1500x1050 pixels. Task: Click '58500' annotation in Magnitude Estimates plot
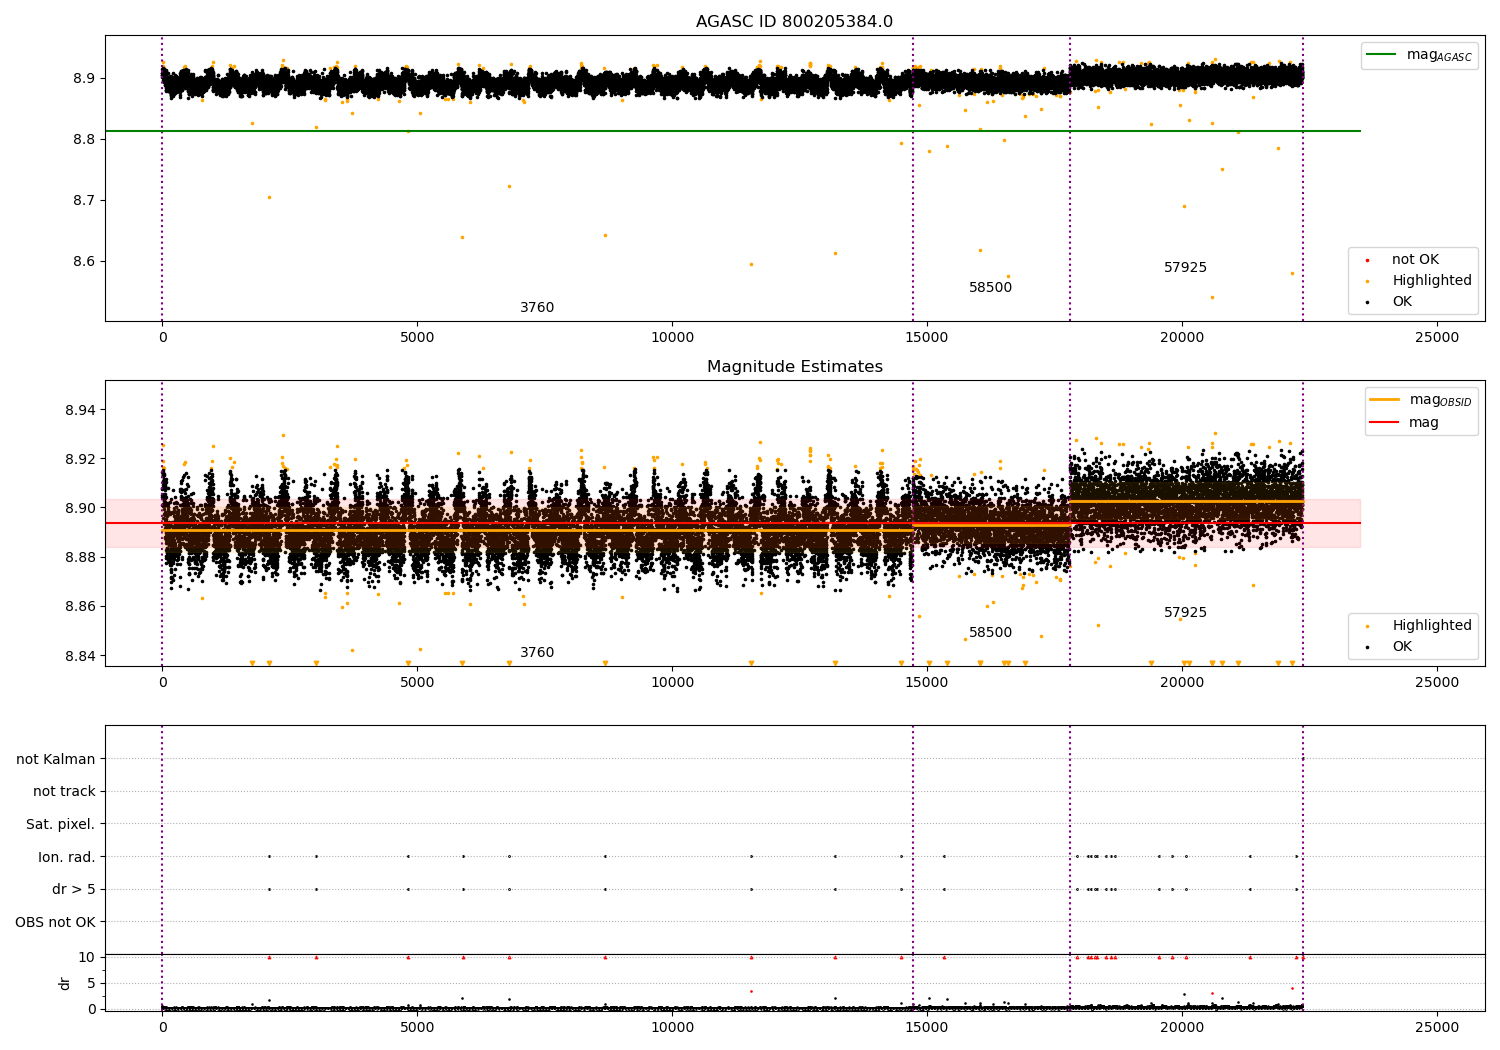point(990,633)
